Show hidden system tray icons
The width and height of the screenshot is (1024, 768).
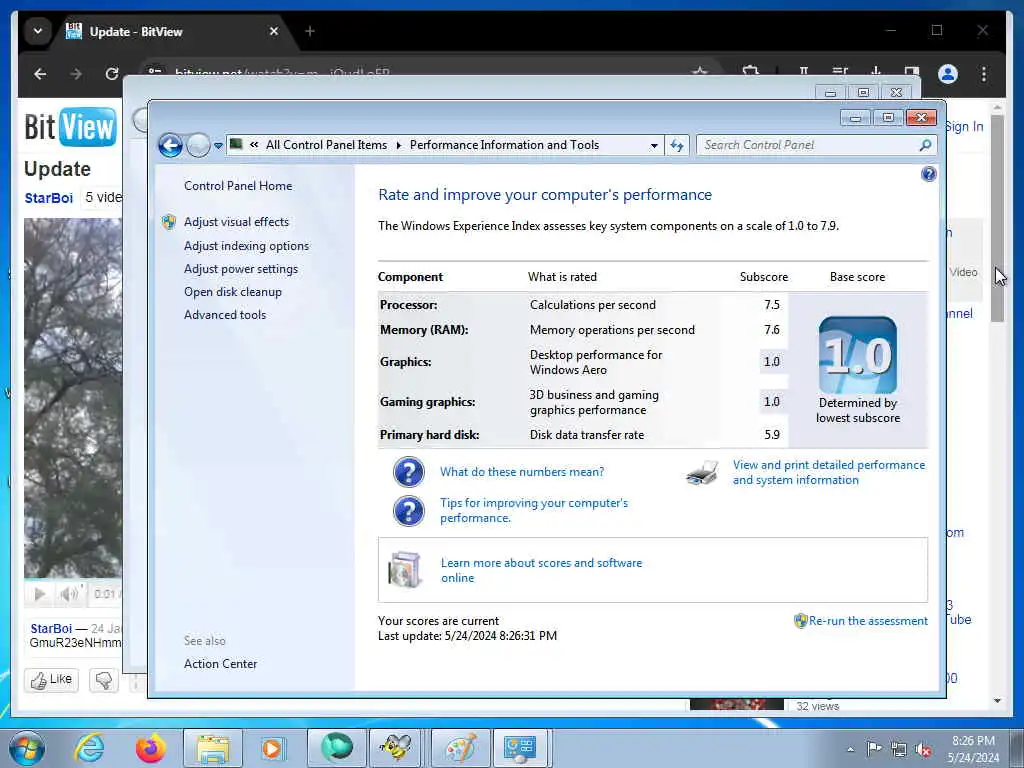pyautogui.click(x=850, y=749)
